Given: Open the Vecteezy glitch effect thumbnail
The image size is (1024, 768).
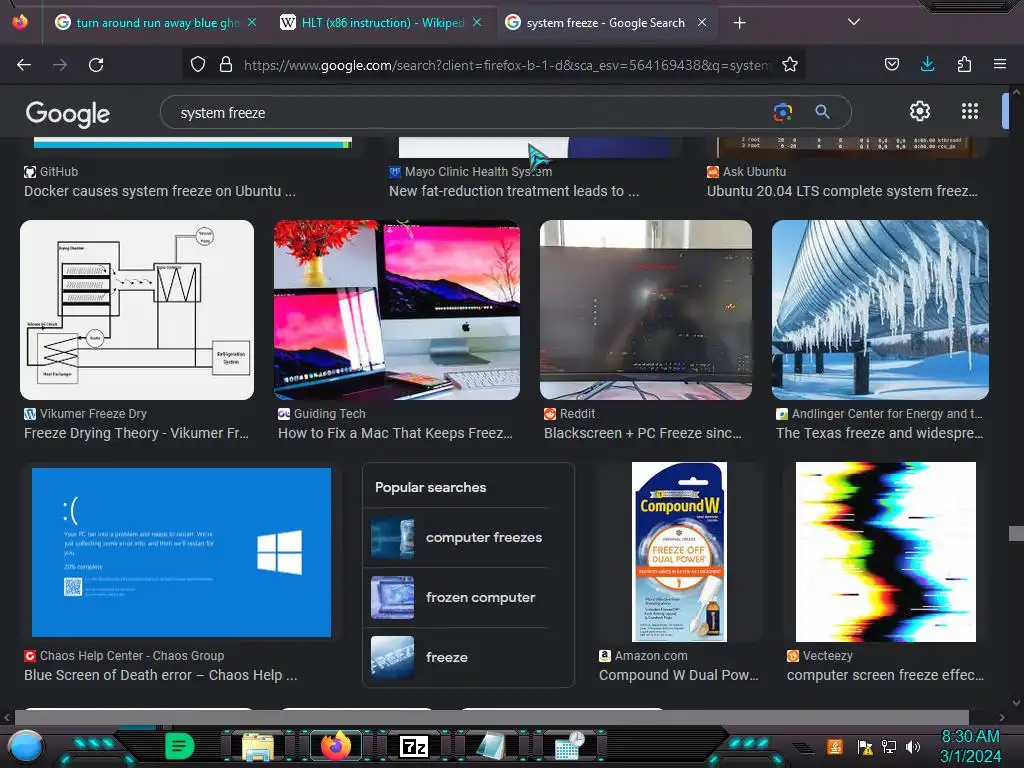Looking at the screenshot, I should [886, 552].
